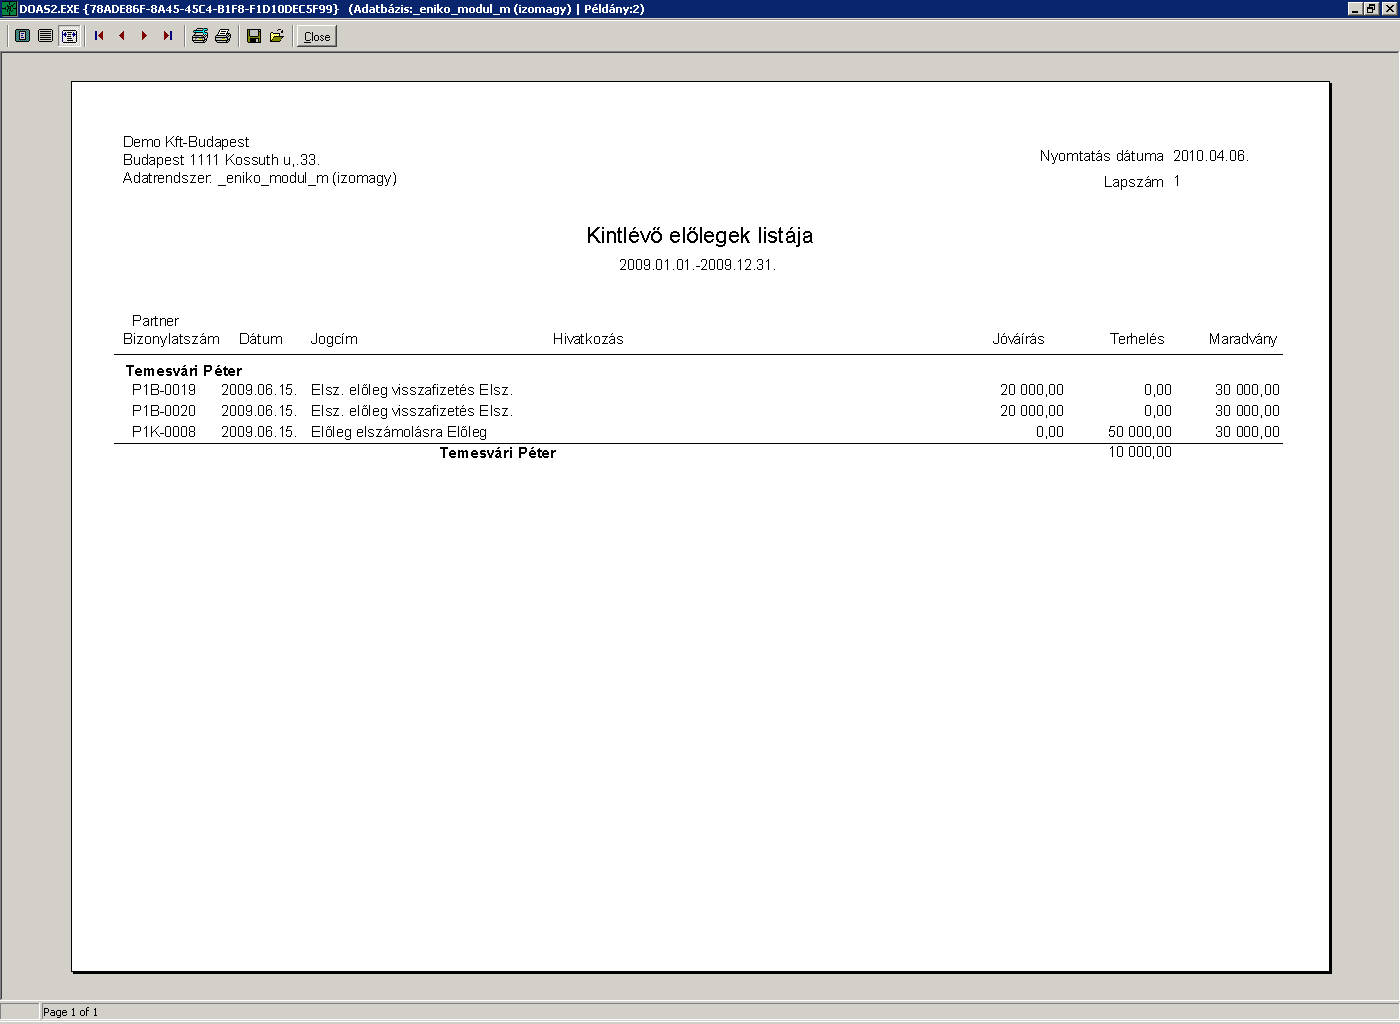Viewport: 1400px width, 1024px height.
Task: Click the 50 000,00 debit amount
Action: pos(1140,432)
